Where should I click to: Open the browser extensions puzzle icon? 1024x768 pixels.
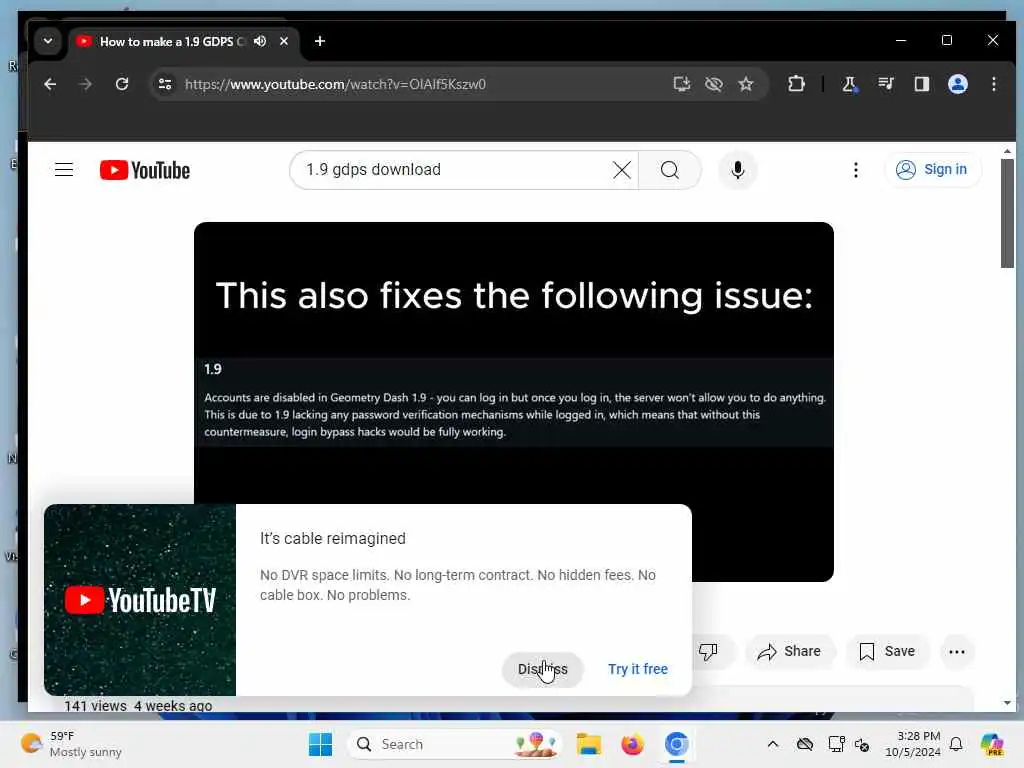(x=796, y=84)
